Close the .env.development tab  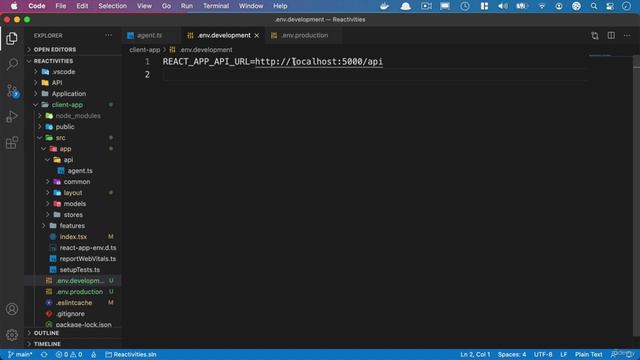(x=257, y=36)
